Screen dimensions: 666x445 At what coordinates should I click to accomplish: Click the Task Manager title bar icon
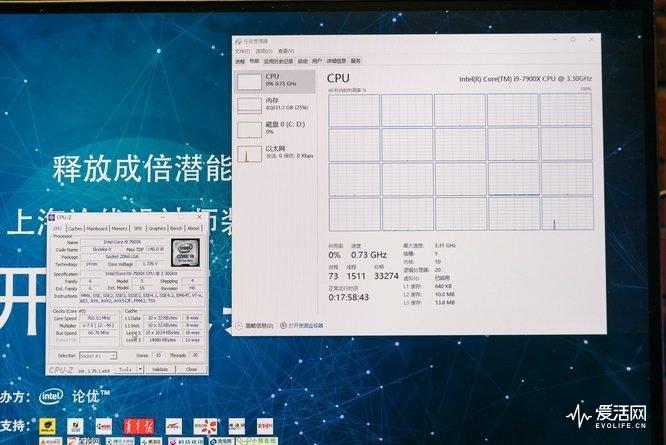tap(238, 41)
